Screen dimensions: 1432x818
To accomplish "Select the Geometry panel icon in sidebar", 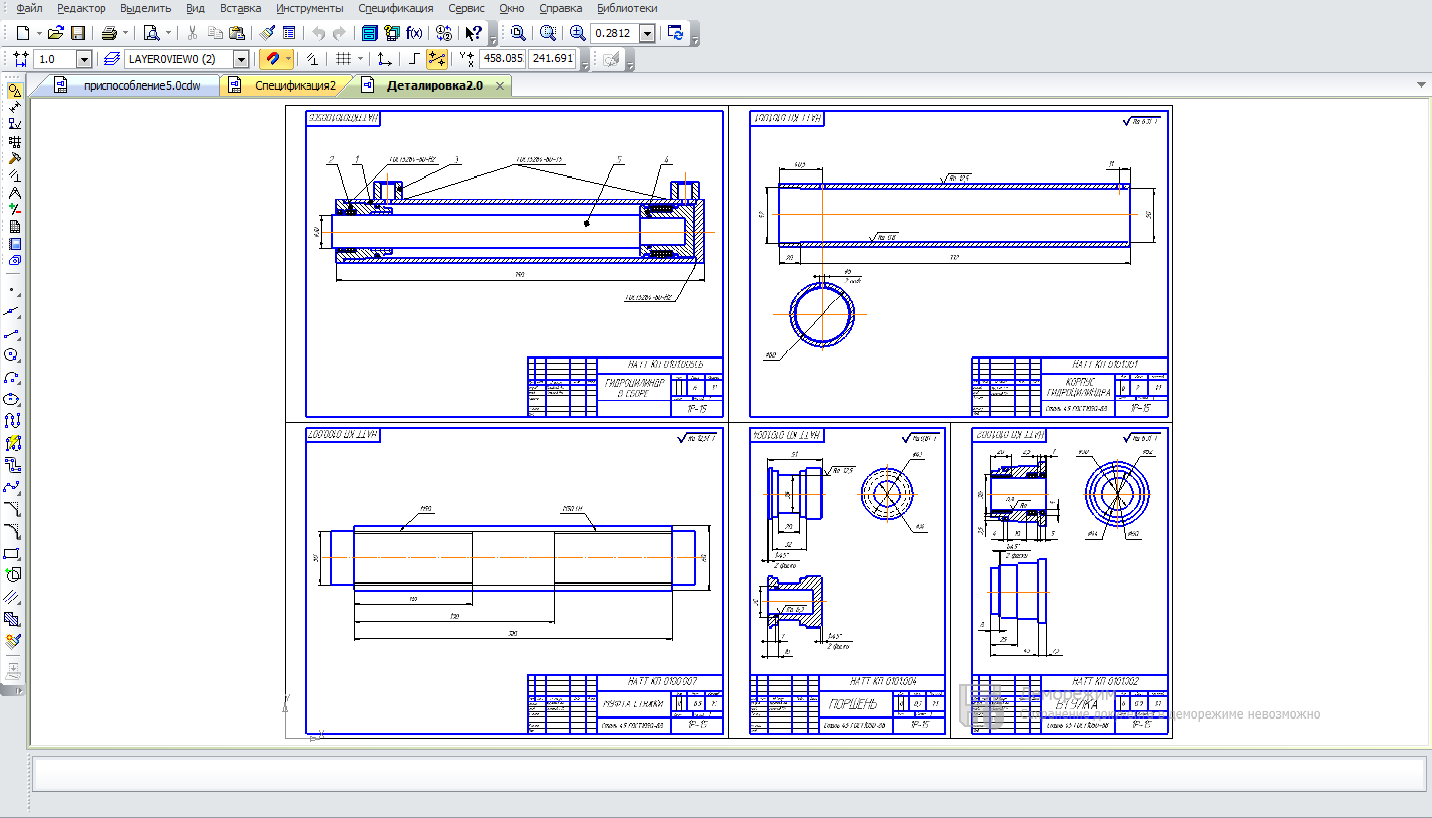I will click(14, 91).
